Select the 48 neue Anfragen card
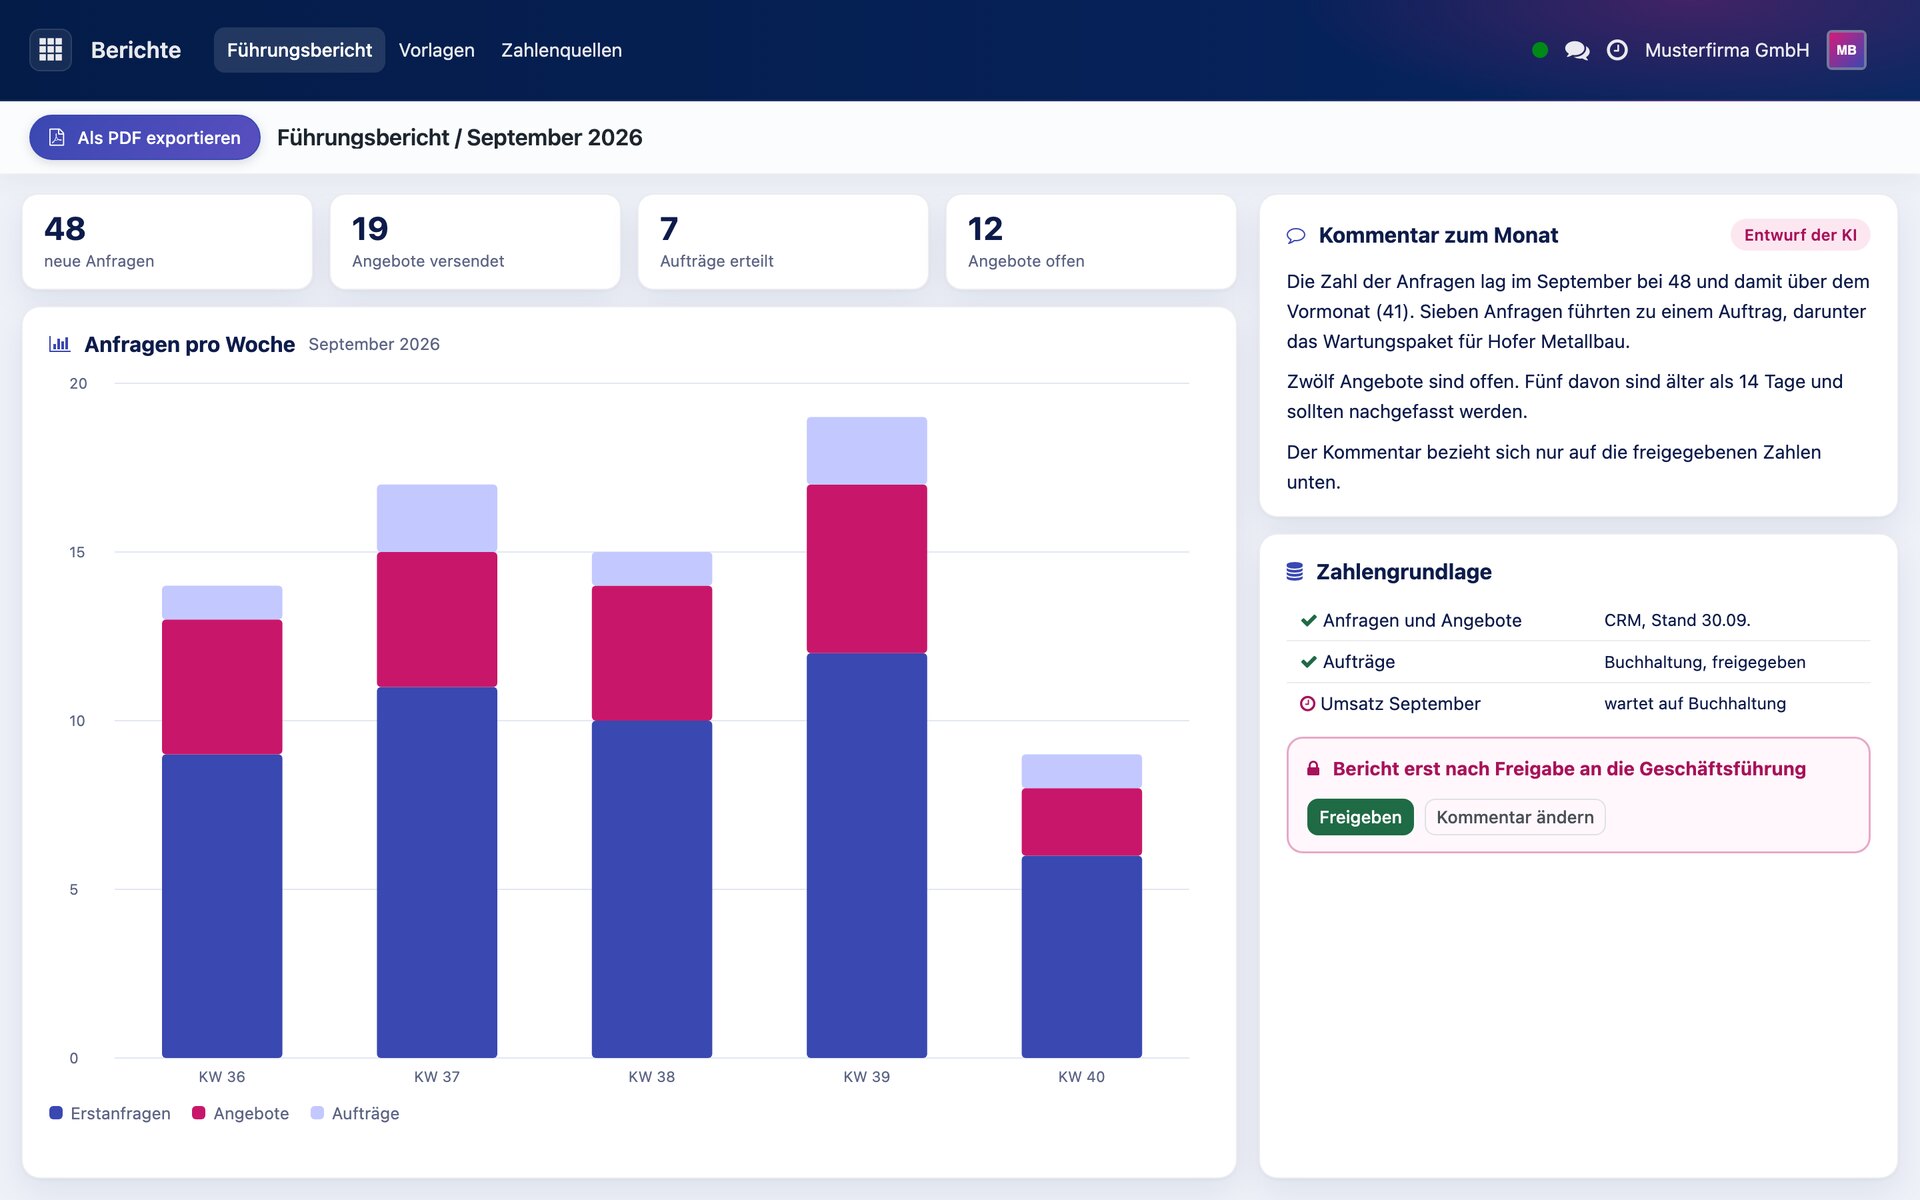This screenshot has height=1200, width=1920. pos(167,242)
